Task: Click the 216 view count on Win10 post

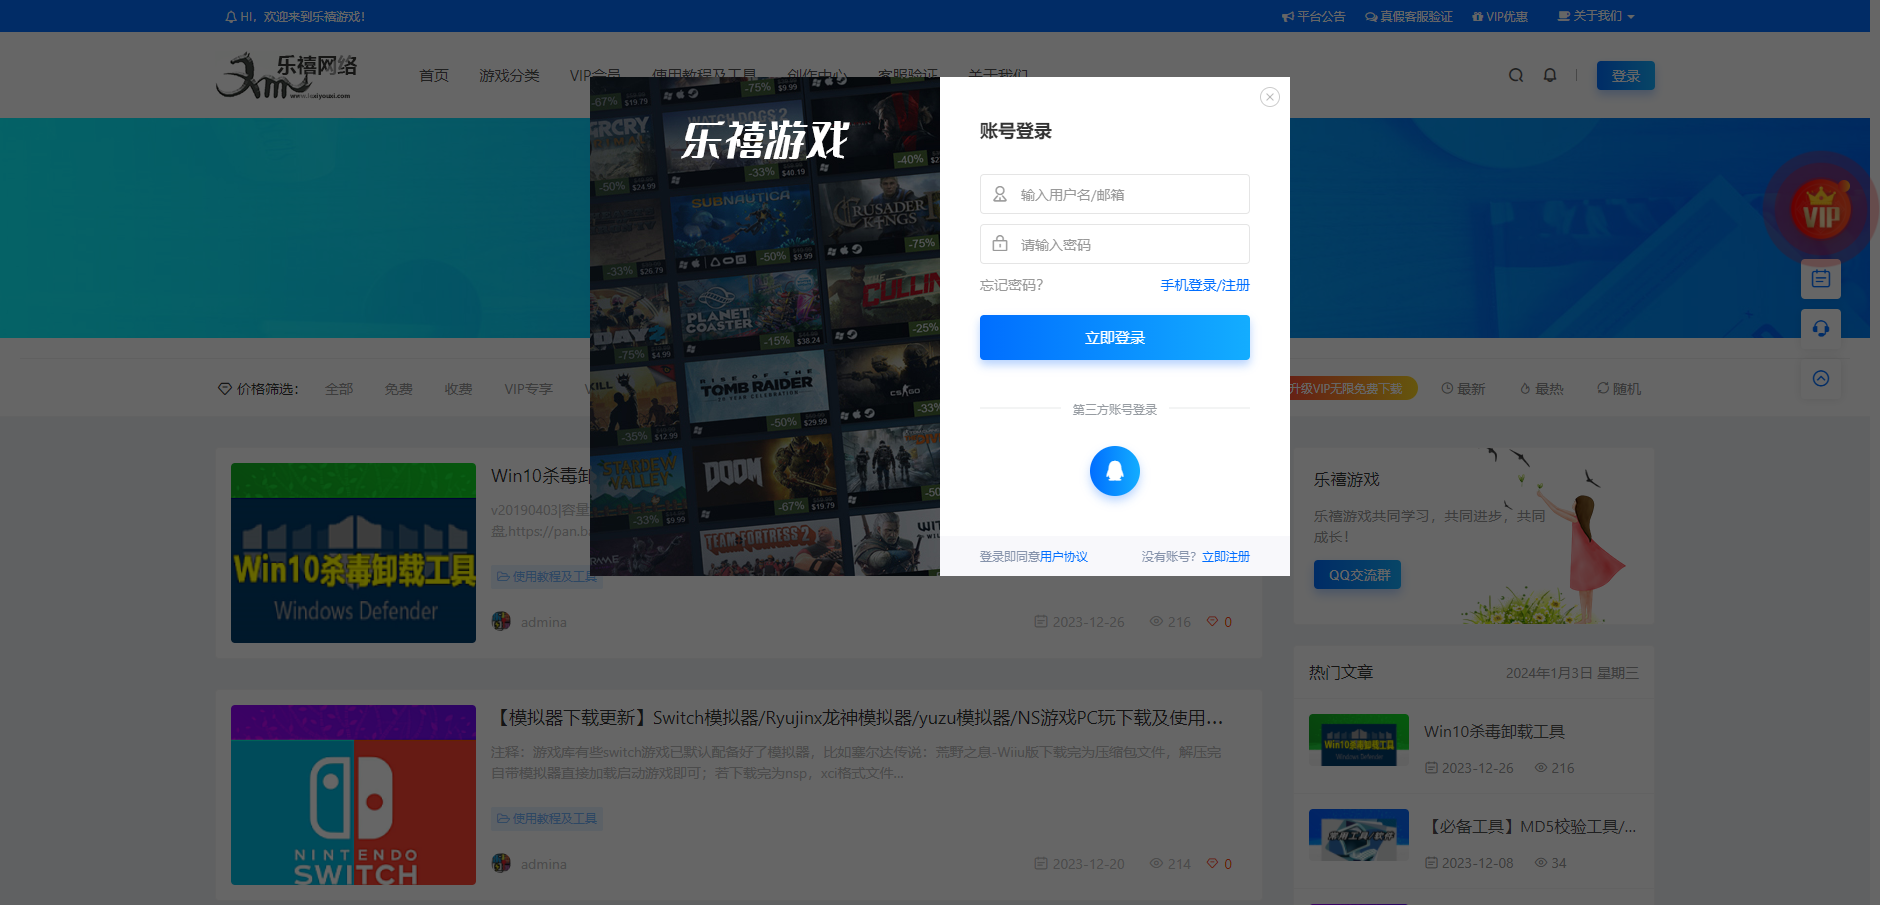Action: click(x=1170, y=622)
